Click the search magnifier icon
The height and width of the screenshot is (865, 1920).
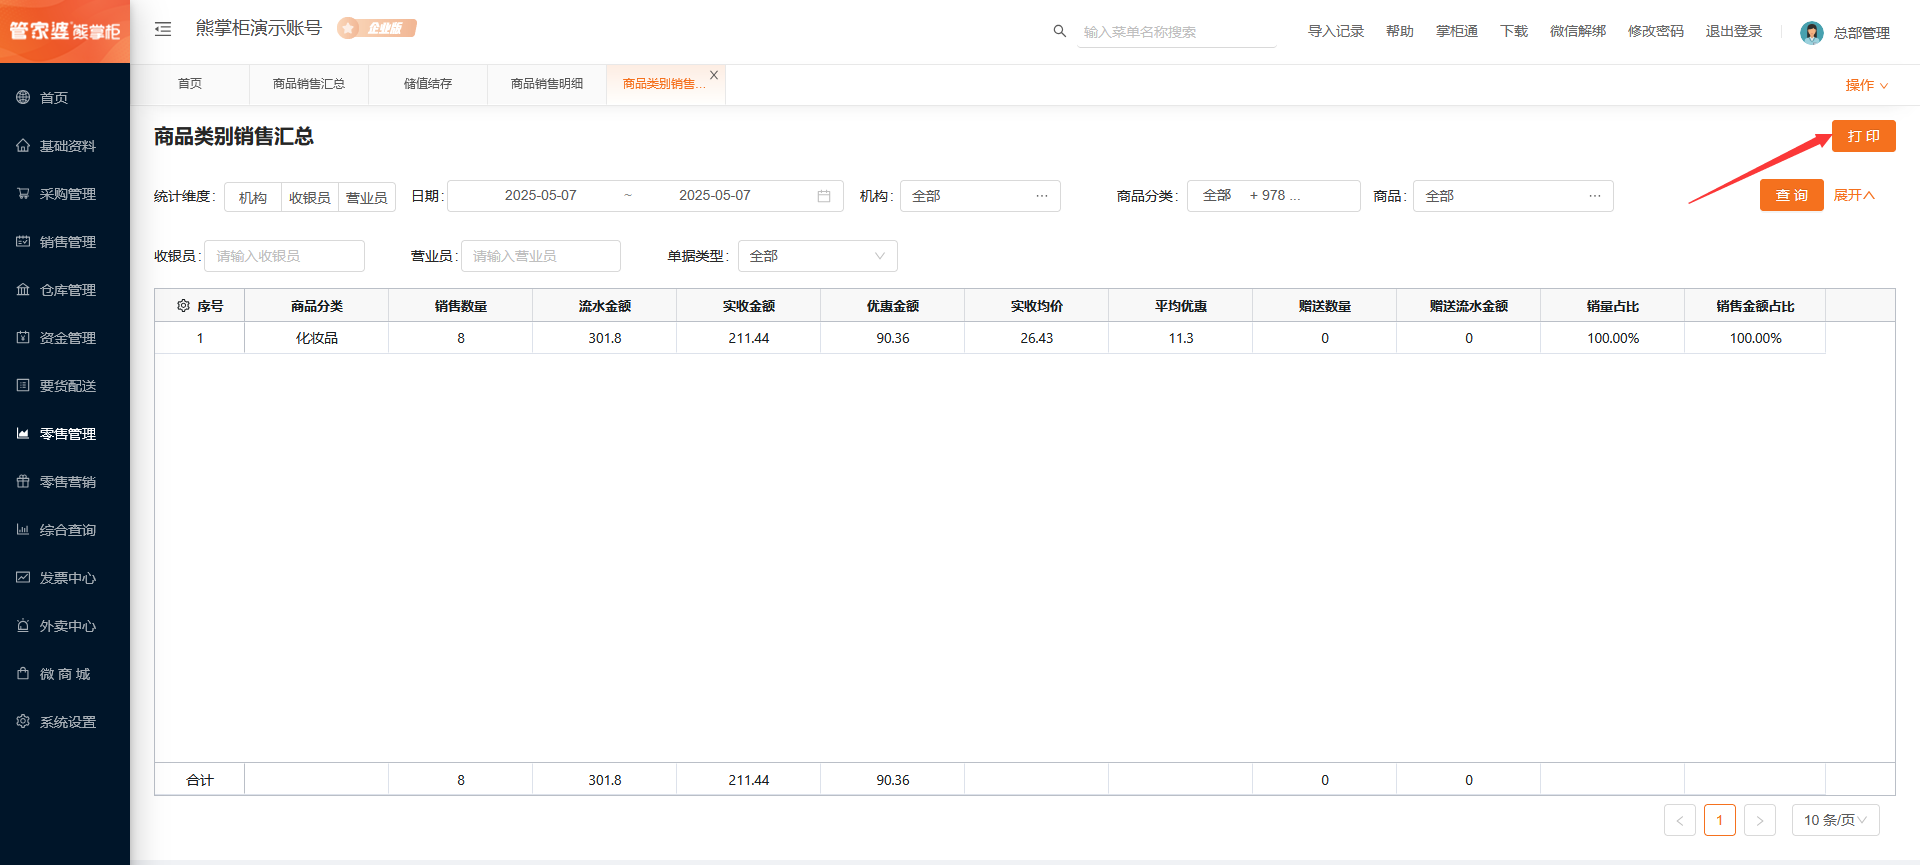tap(1059, 31)
